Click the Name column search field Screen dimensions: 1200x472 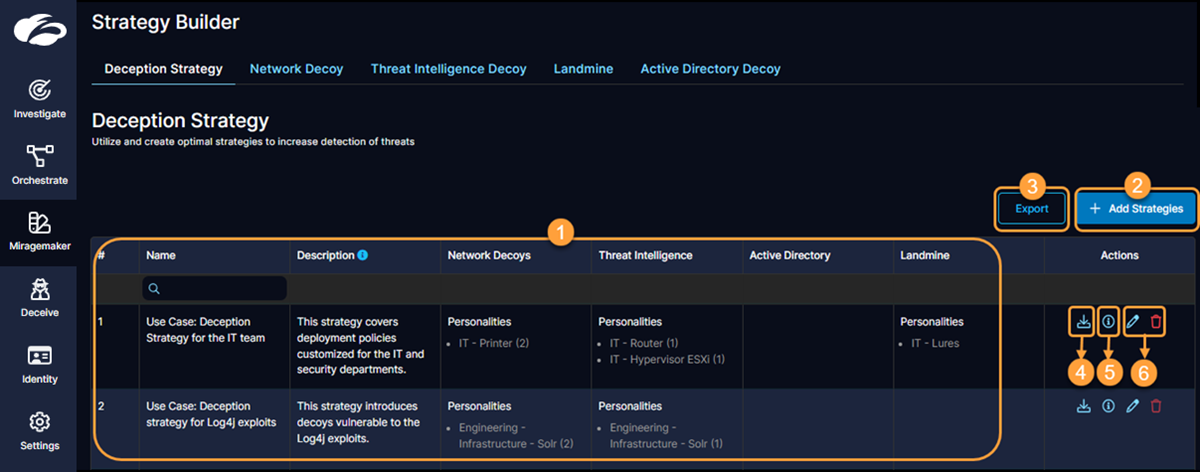point(214,289)
